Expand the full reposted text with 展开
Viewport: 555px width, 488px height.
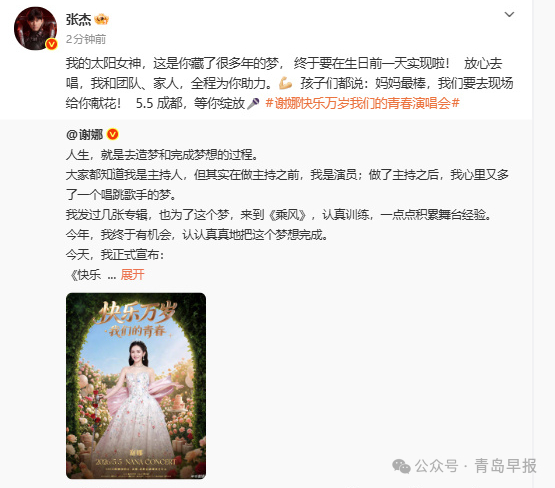click(133, 275)
